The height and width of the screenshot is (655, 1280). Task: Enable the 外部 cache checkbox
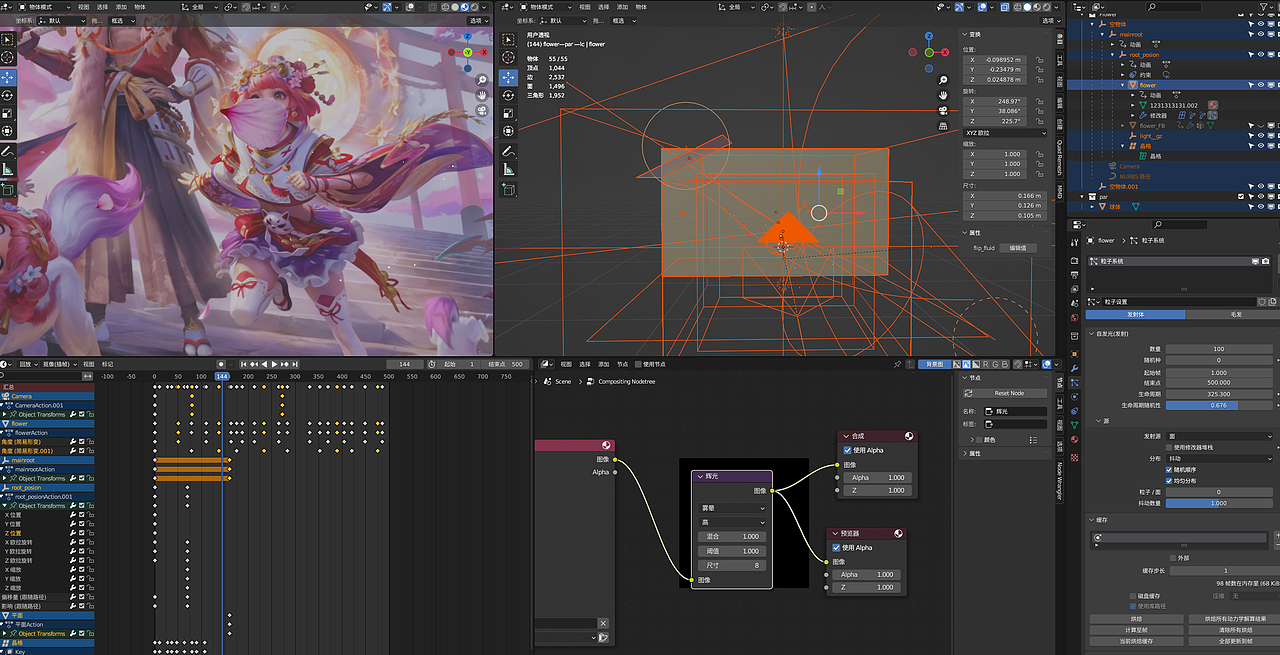click(x=1173, y=558)
